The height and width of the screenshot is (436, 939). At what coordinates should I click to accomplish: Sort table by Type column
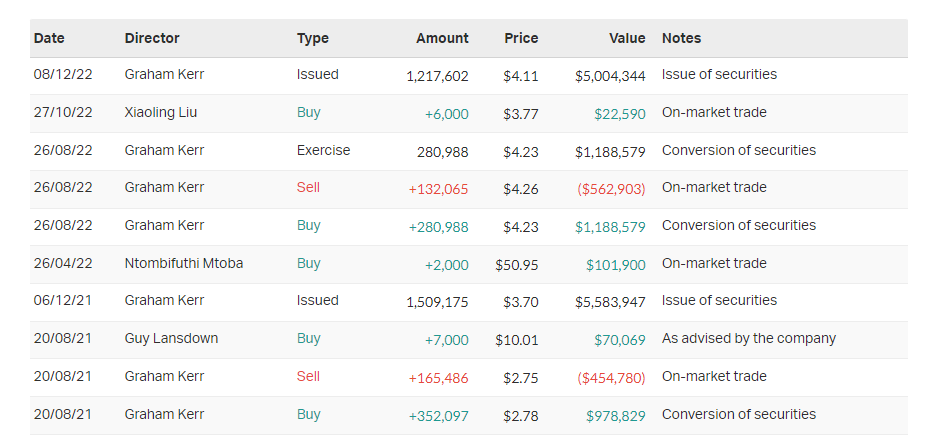coord(313,38)
